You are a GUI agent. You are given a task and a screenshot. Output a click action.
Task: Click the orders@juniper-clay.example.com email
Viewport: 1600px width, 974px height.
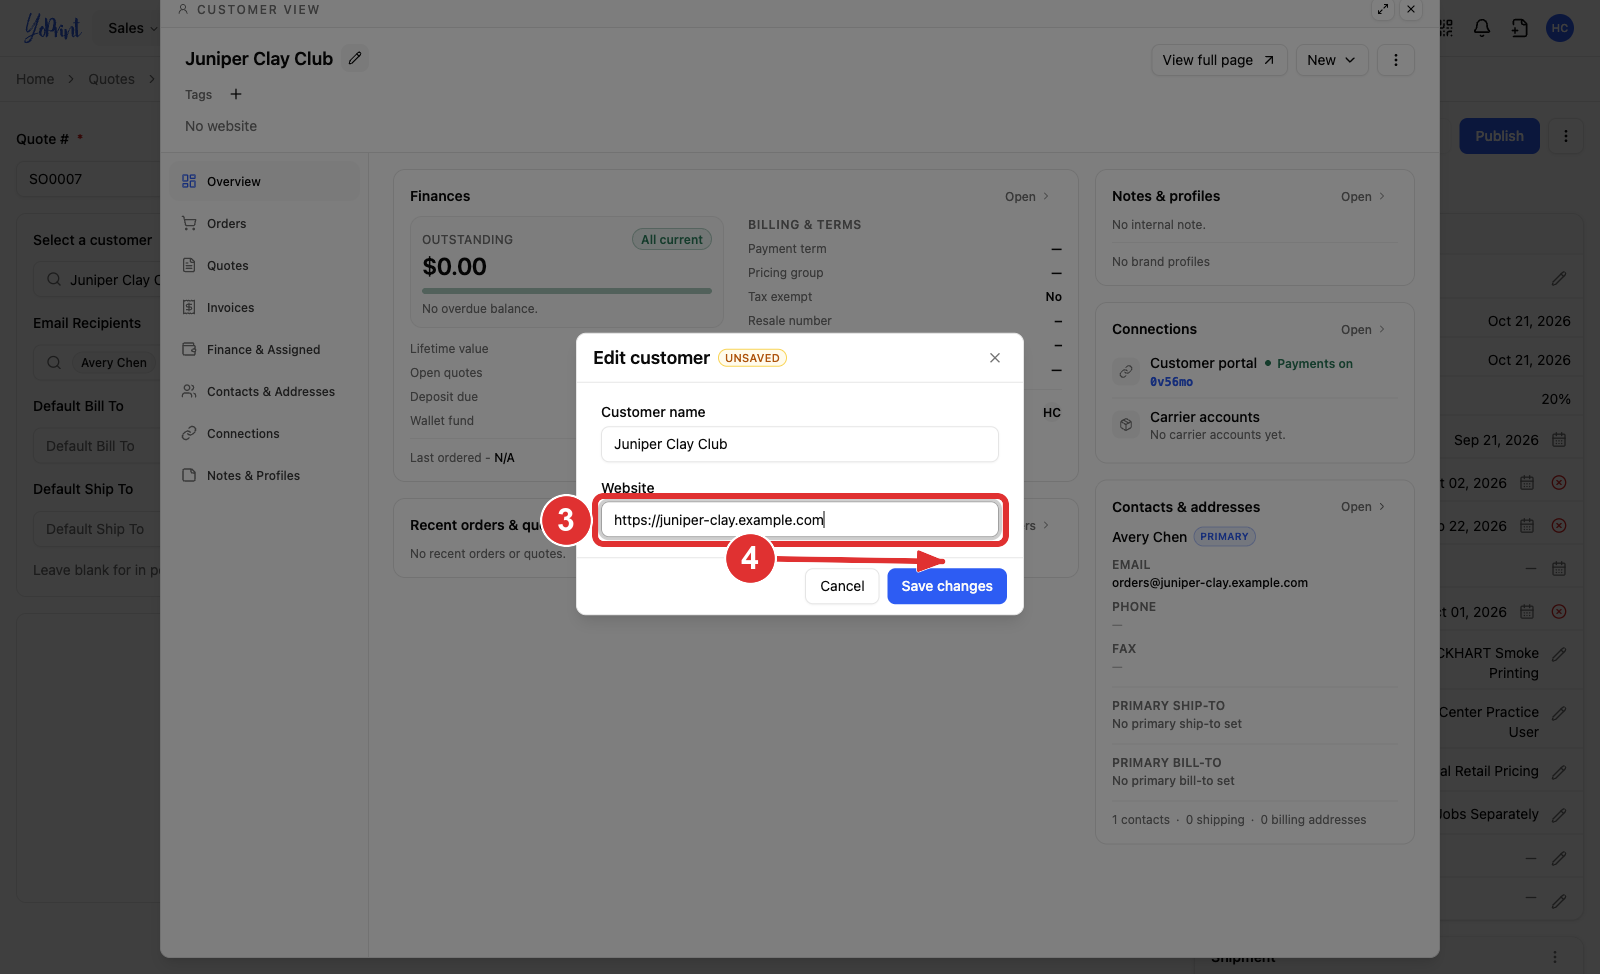1210,583
